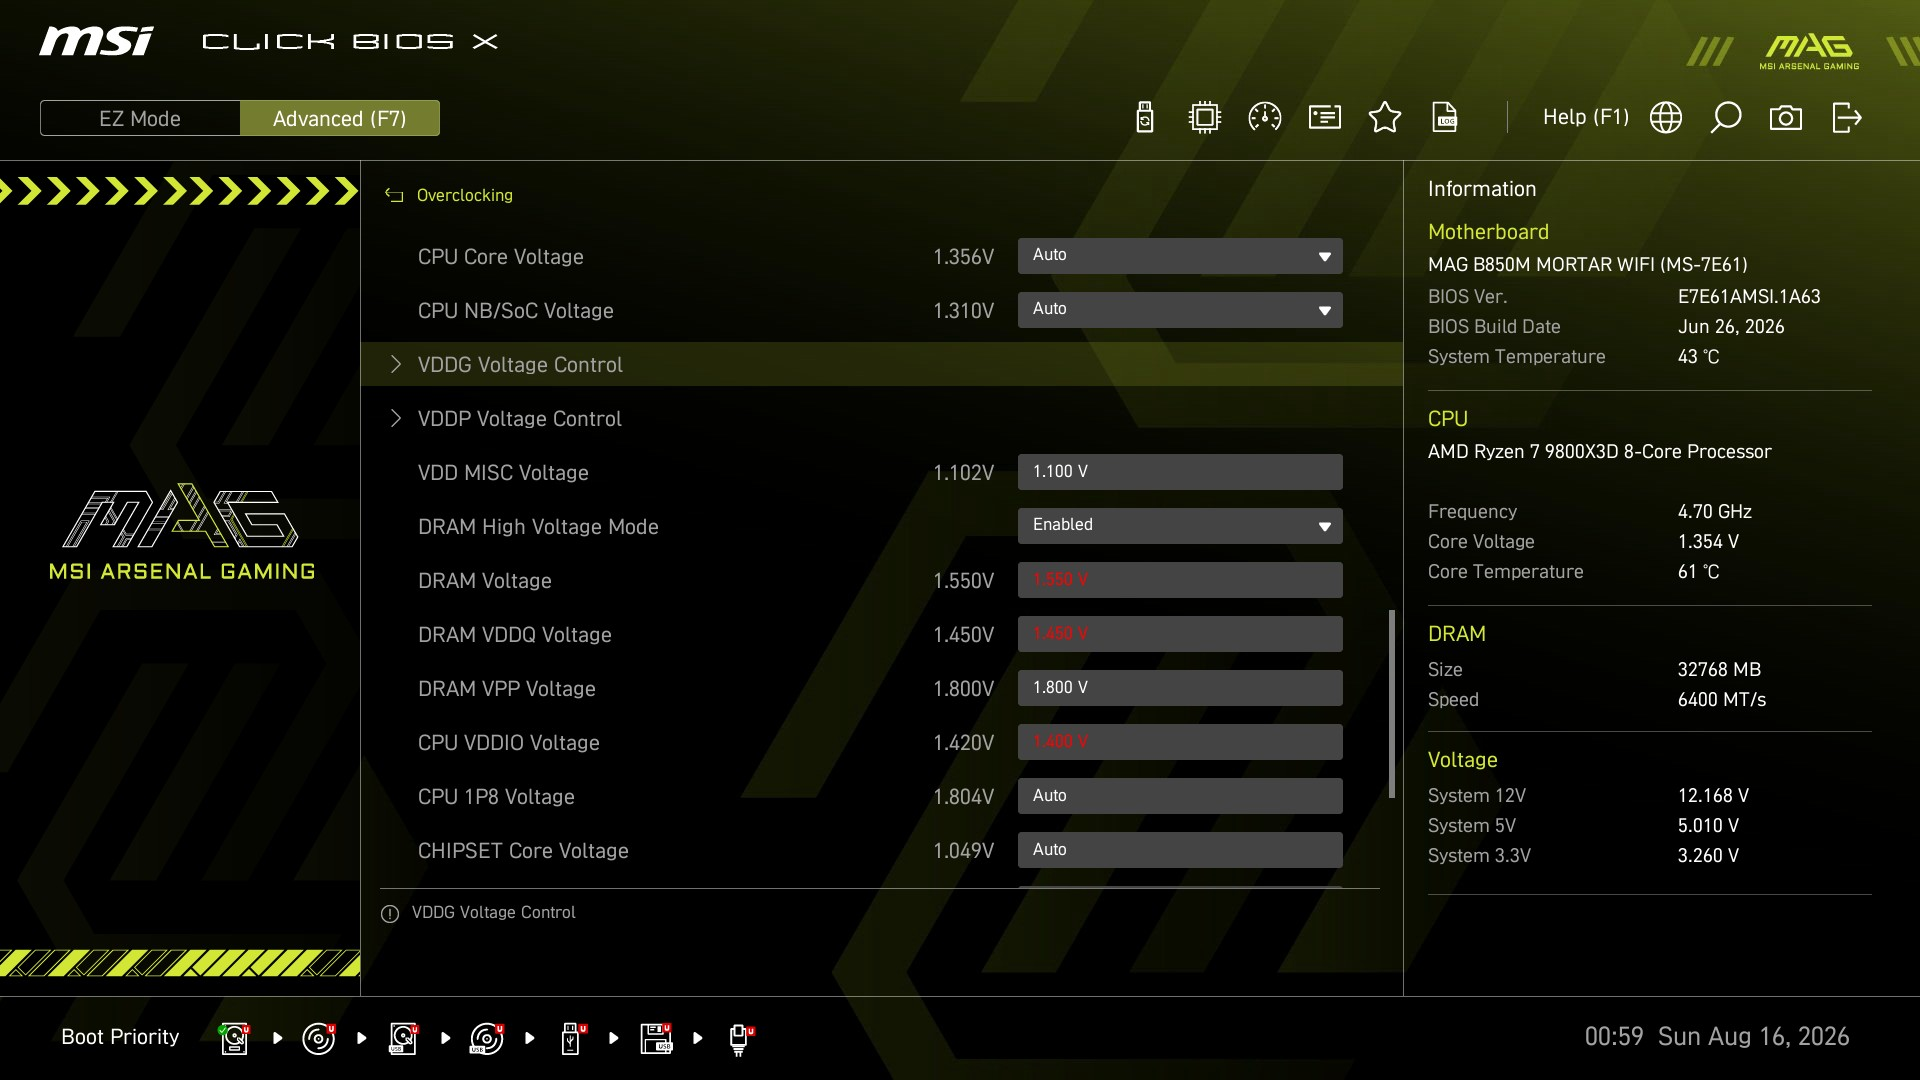Open the LOG file icon
1920x1080 pixels.
coord(1445,118)
